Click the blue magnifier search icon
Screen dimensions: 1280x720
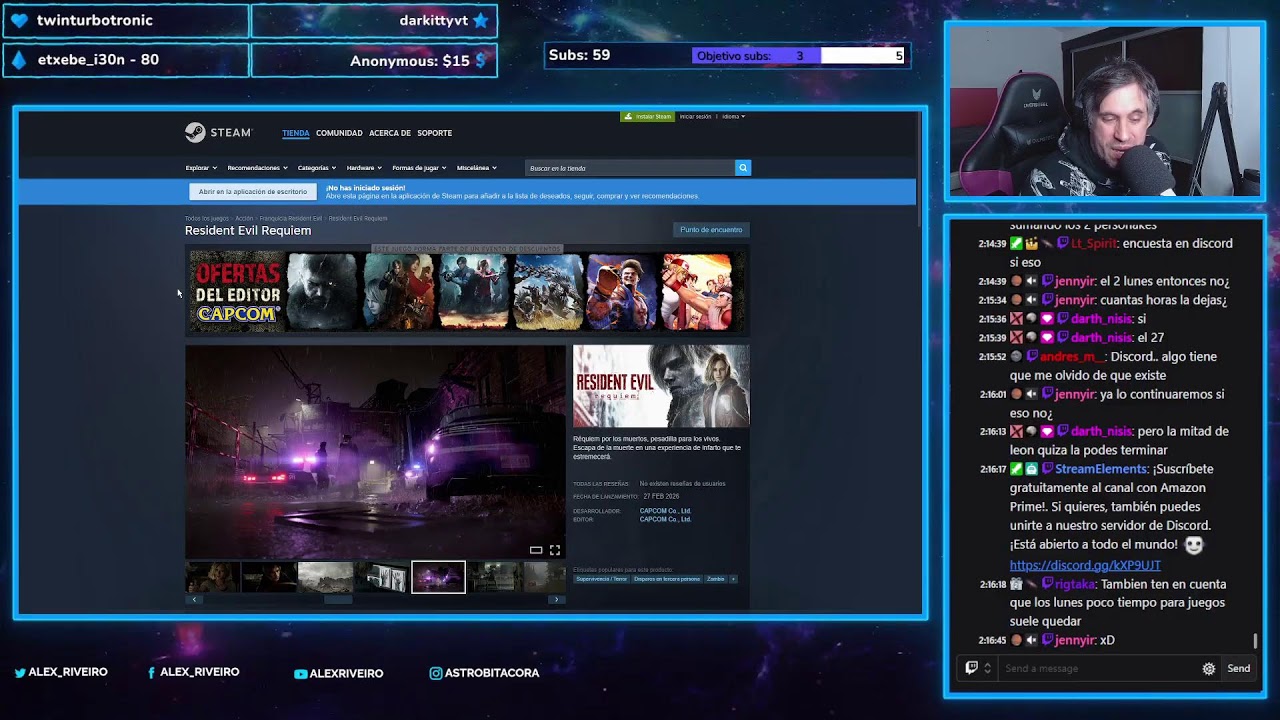point(743,168)
